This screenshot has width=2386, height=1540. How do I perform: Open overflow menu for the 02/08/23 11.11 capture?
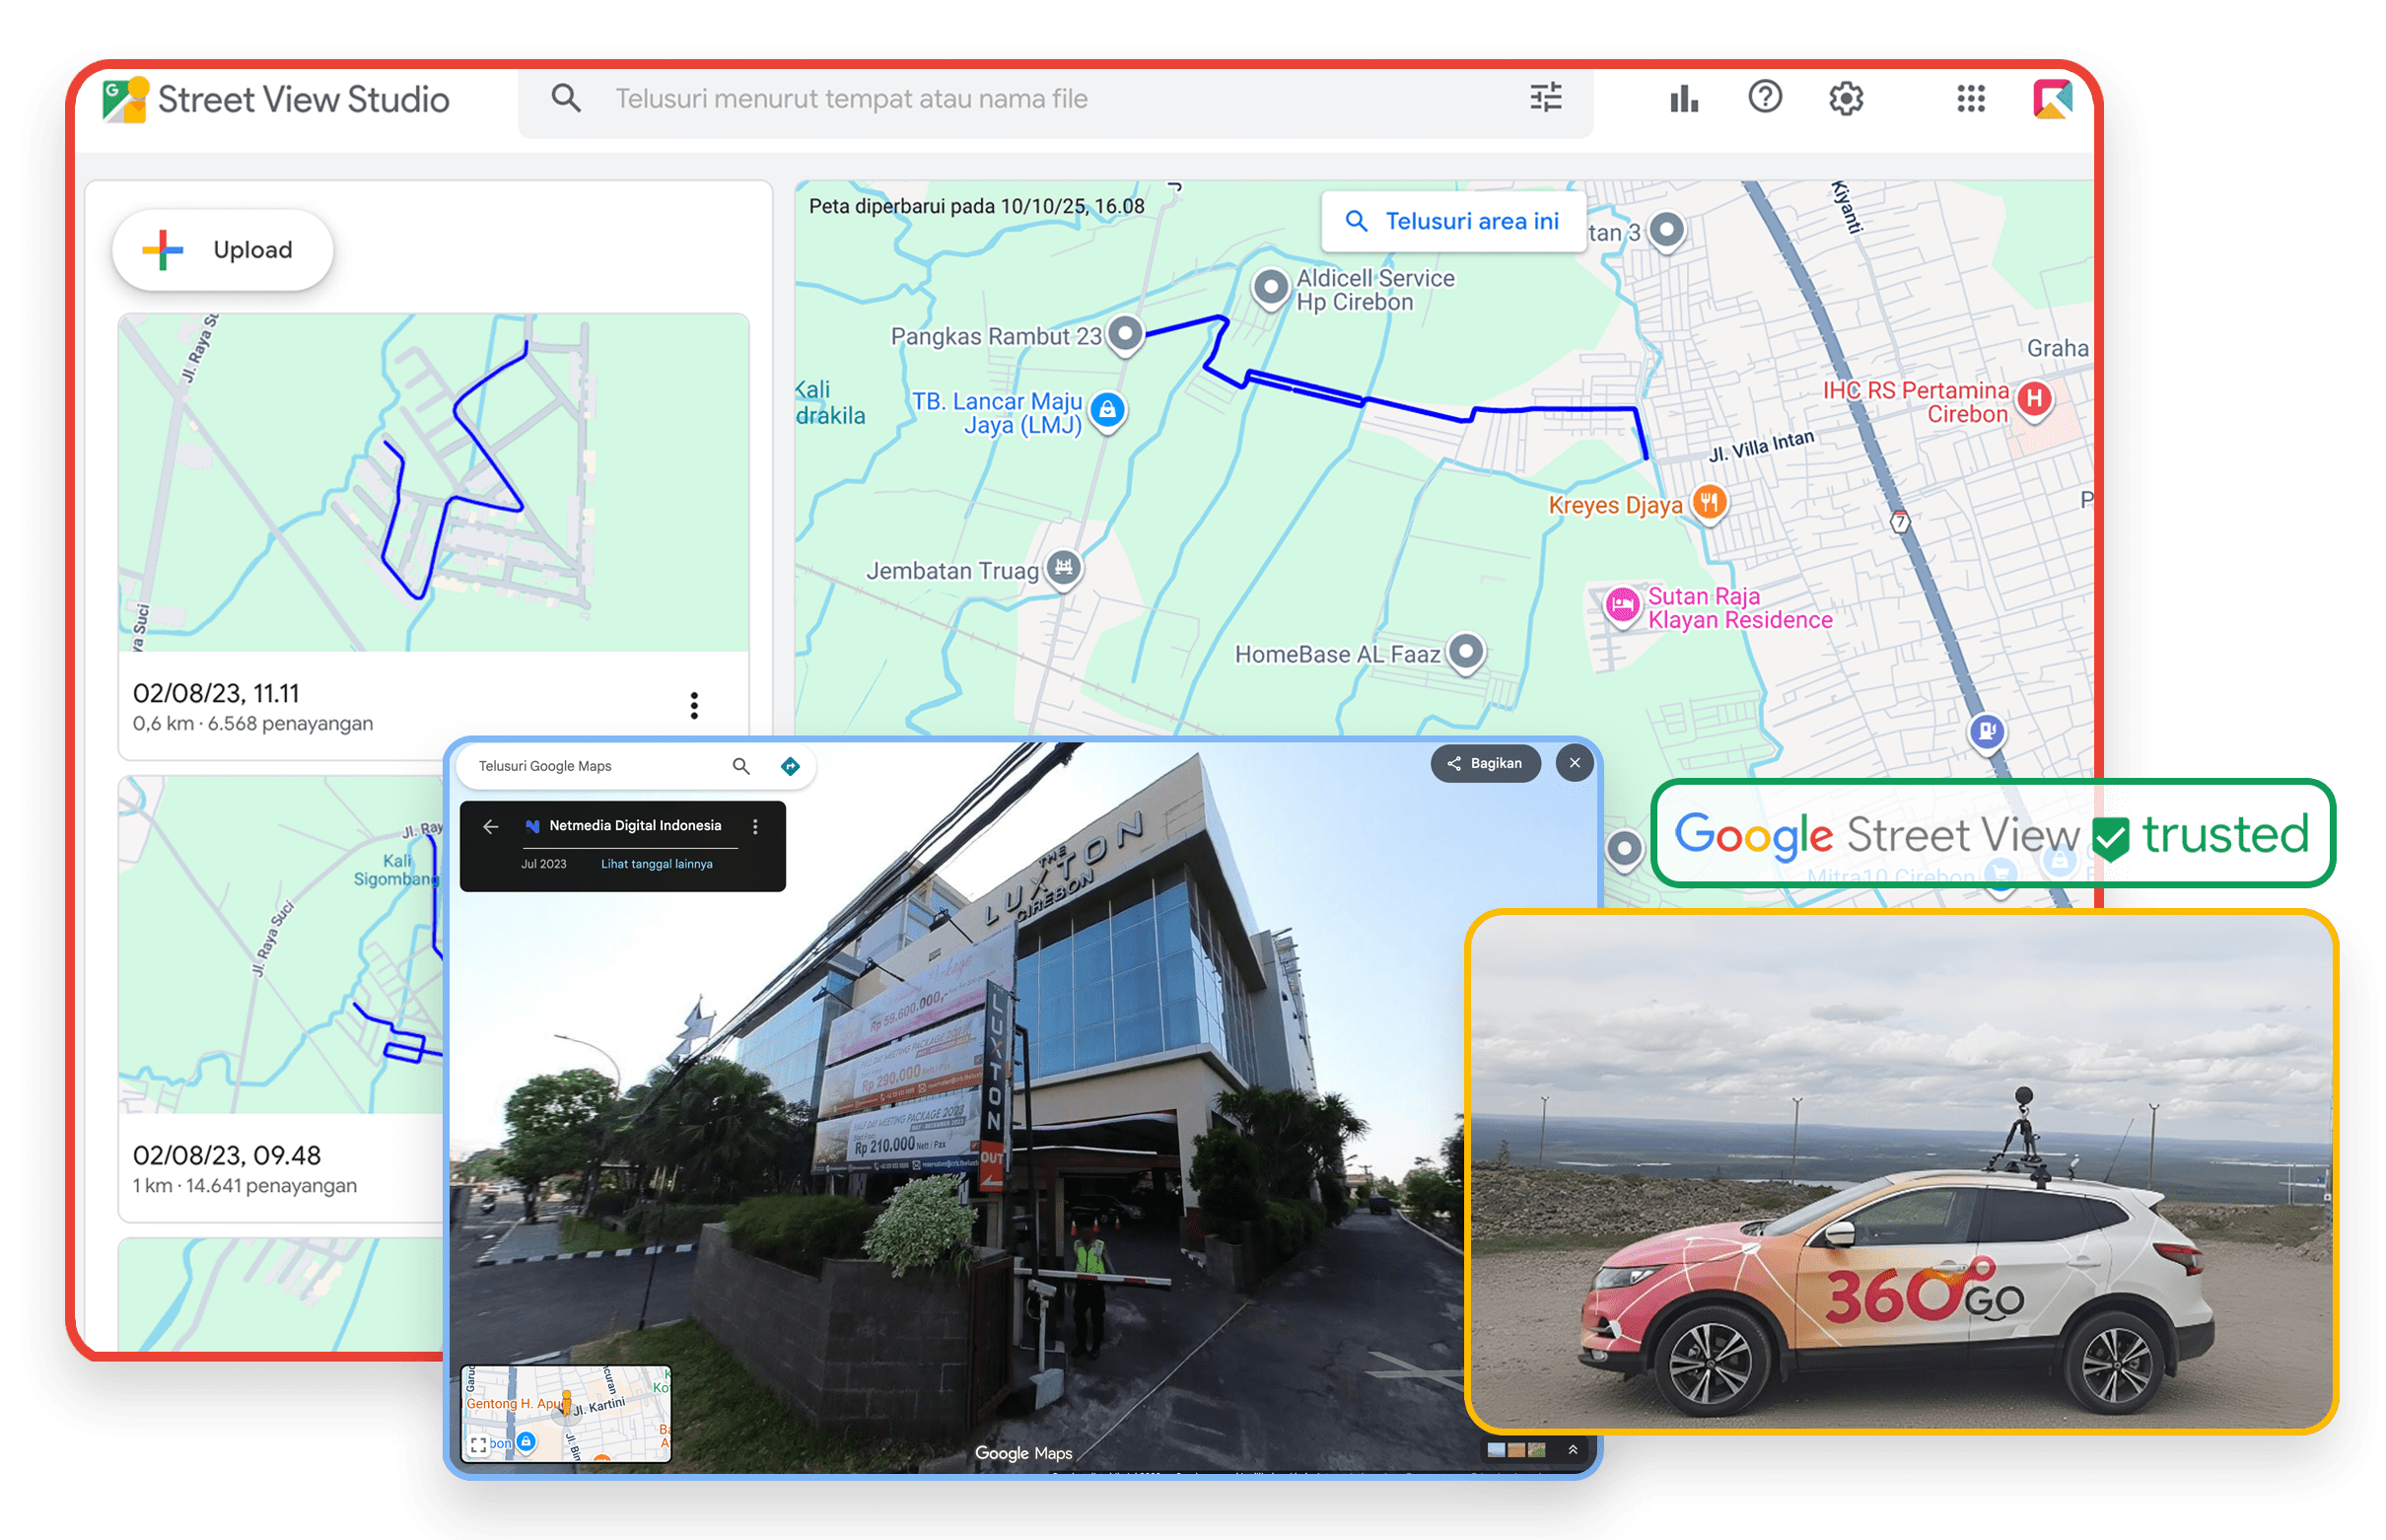[694, 705]
